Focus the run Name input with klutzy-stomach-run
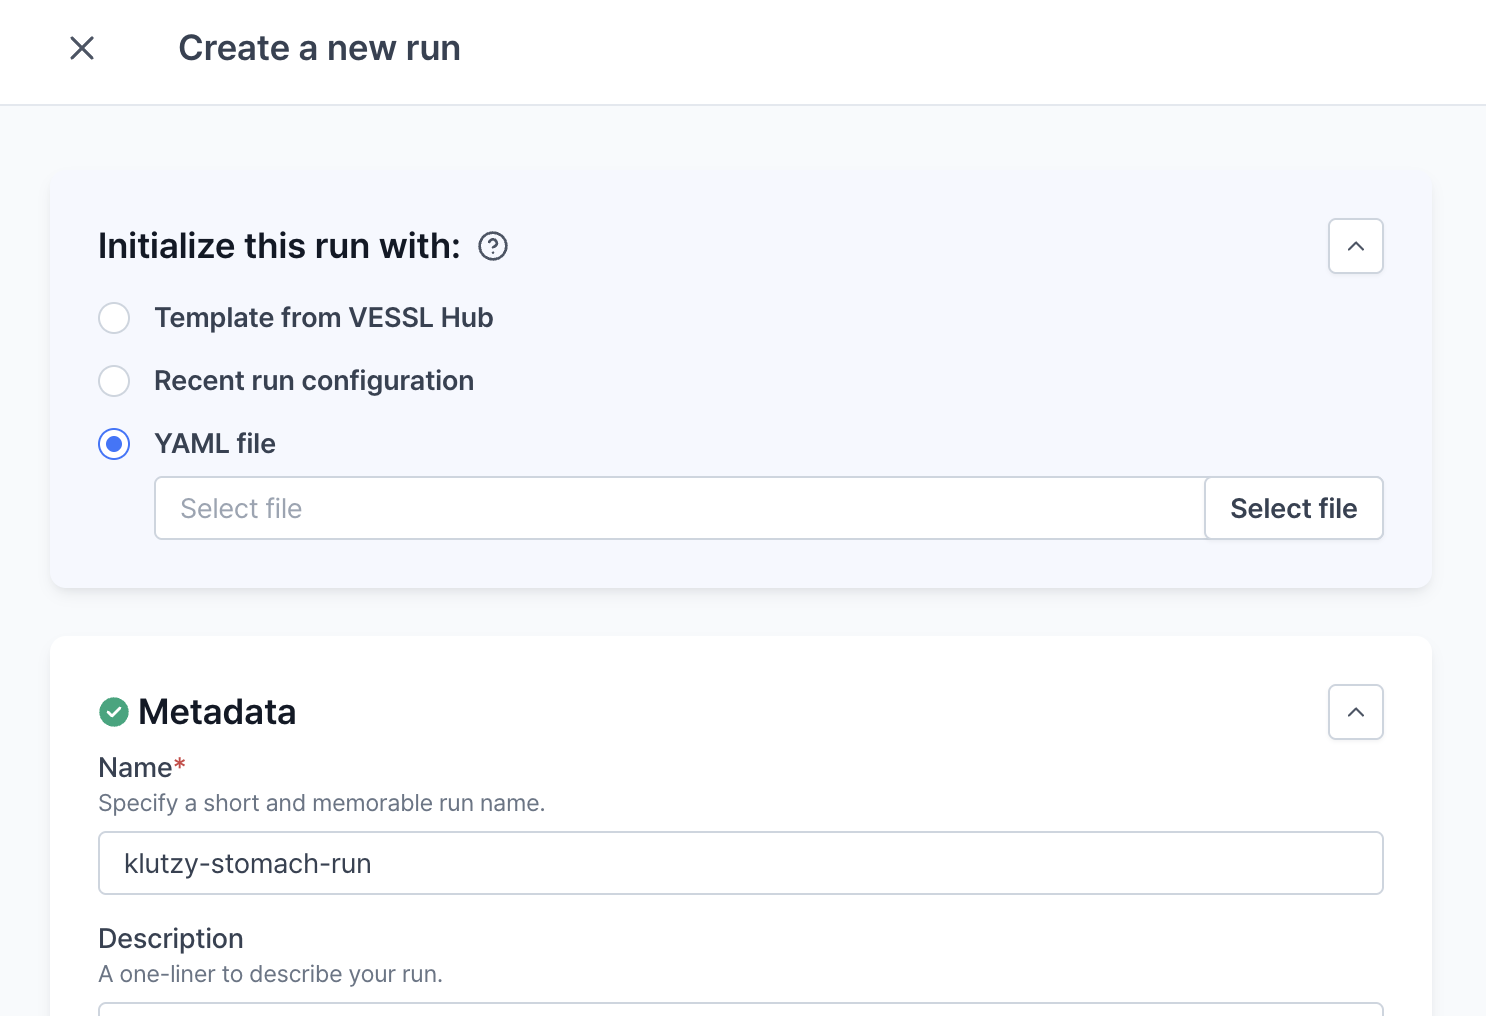1486x1016 pixels. coord(740,863)
